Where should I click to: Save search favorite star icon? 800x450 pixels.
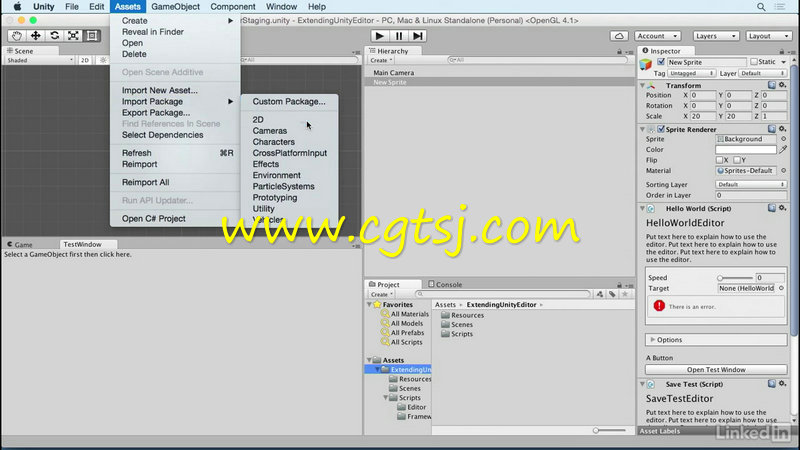click(625, 294)
